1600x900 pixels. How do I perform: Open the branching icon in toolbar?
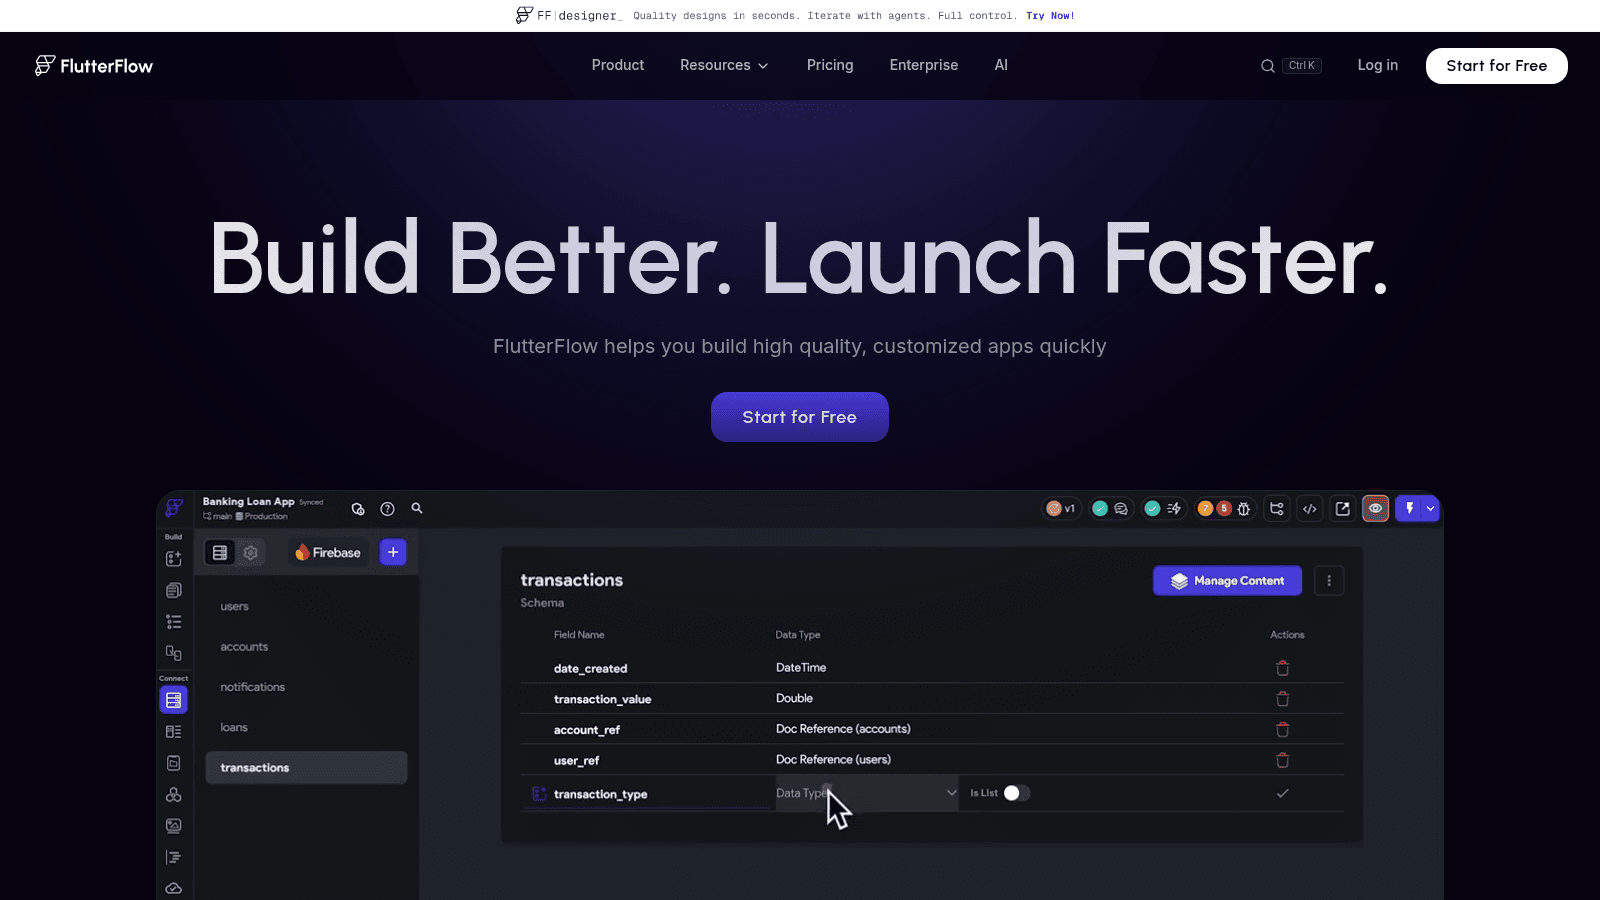point(1277,509)
